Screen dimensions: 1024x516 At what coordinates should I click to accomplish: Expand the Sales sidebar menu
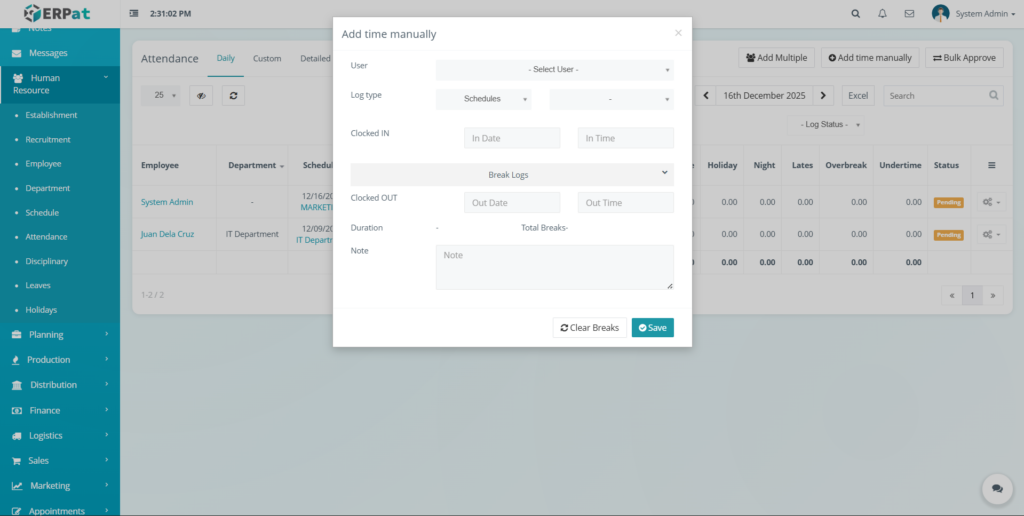59,460
